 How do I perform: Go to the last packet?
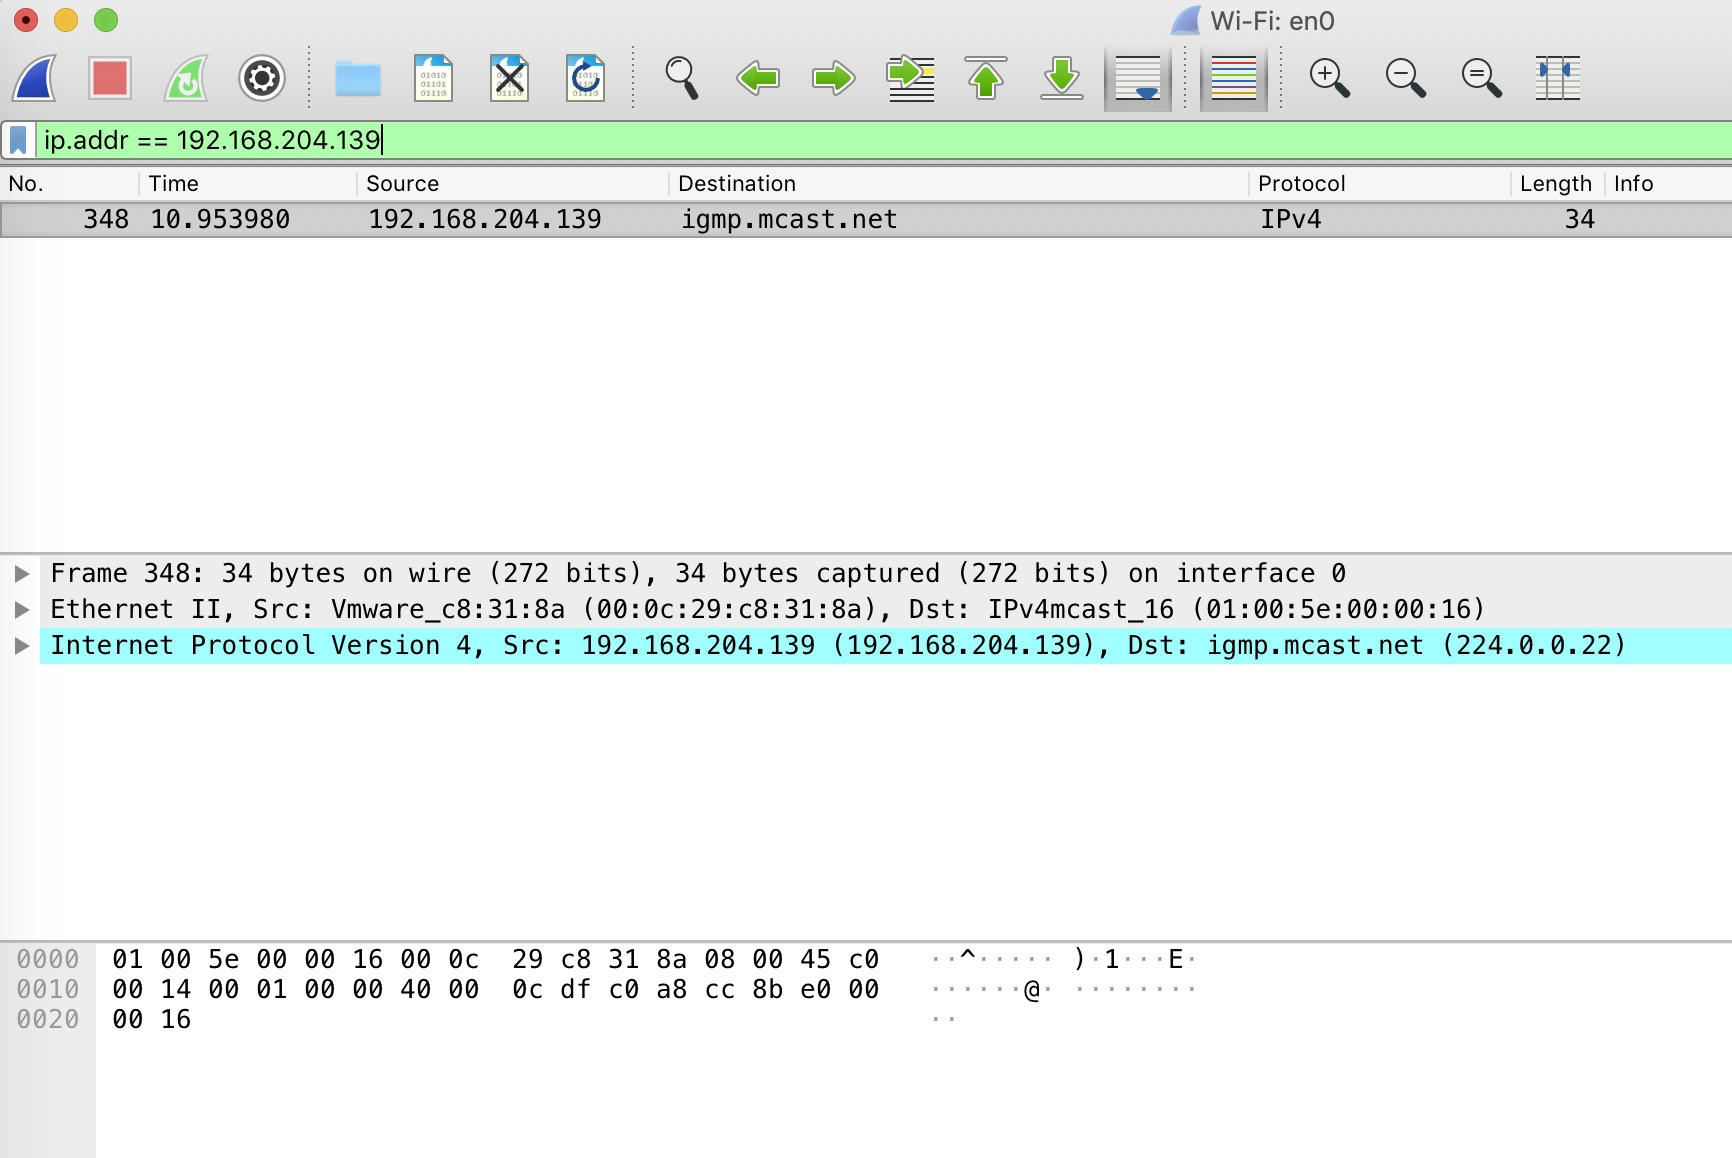coord(1062,78)
